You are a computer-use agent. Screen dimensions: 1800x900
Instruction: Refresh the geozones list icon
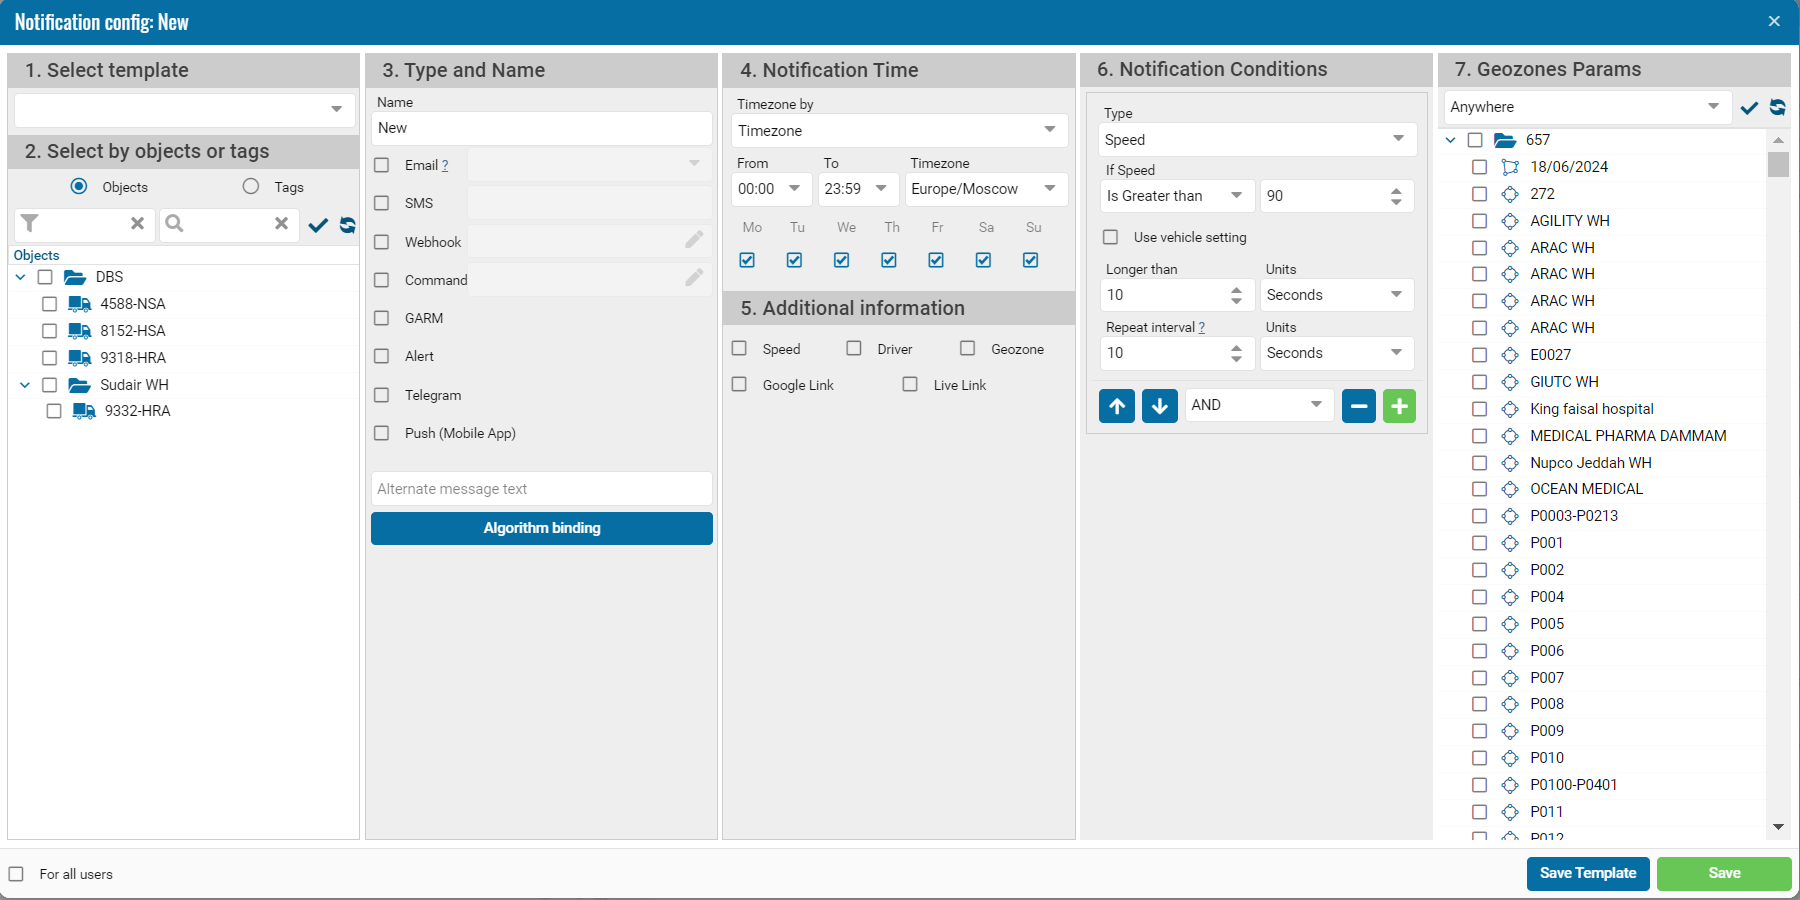[1777, 107]
